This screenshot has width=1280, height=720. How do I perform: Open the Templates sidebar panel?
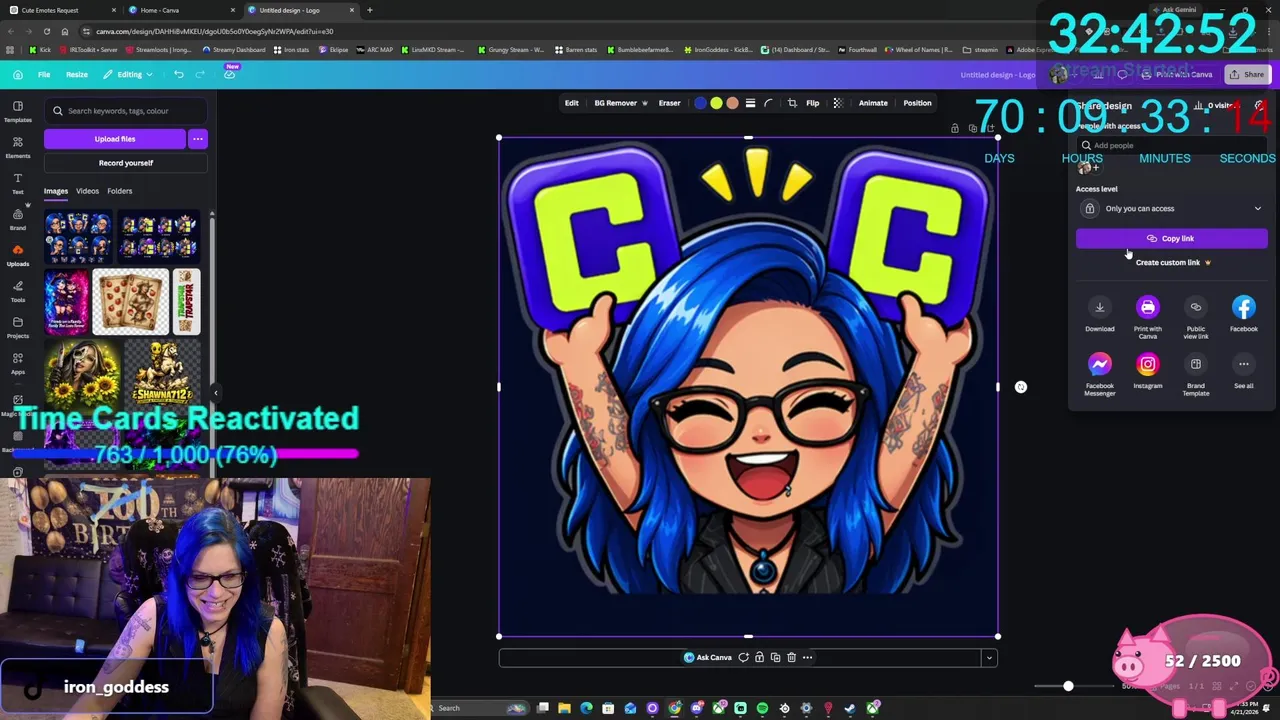17,111
